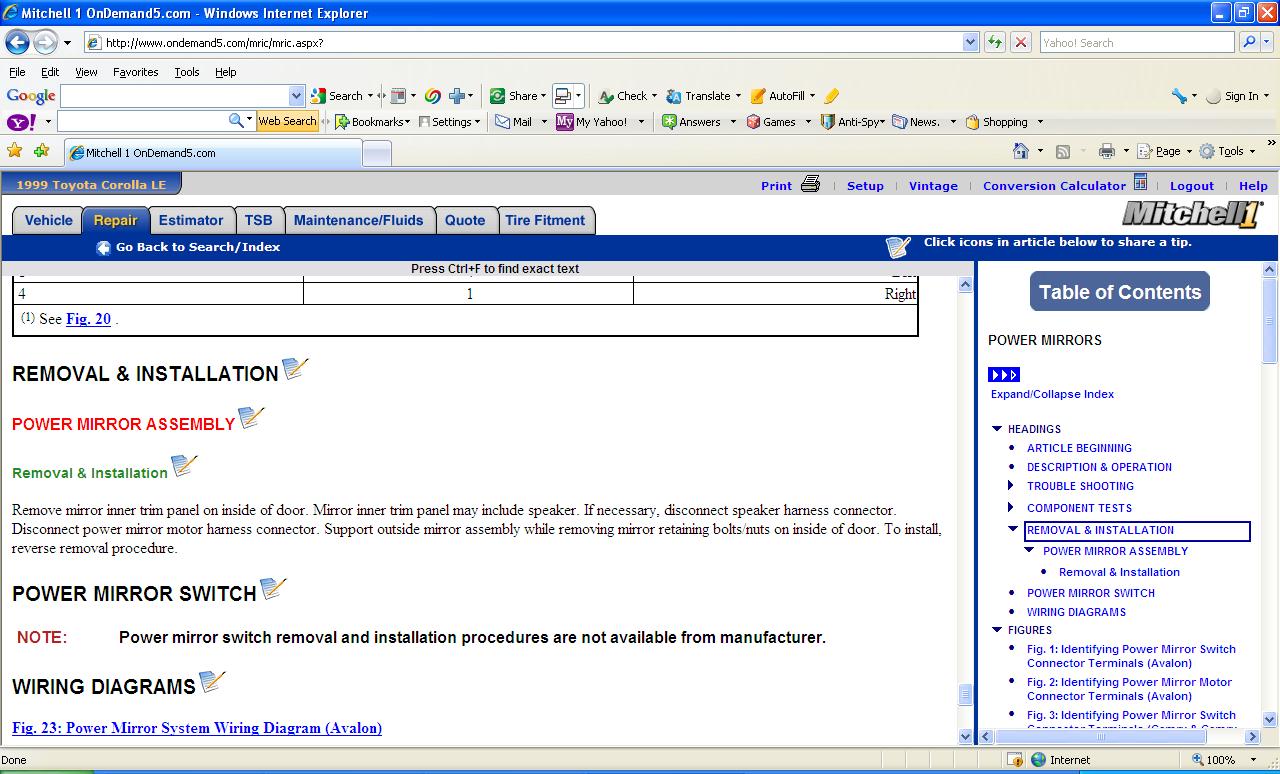This screenshot has width=1280, height=774.
Task: Select ARTICLE BEGINNING in table of contents
Action: (x=1079, y=448)
